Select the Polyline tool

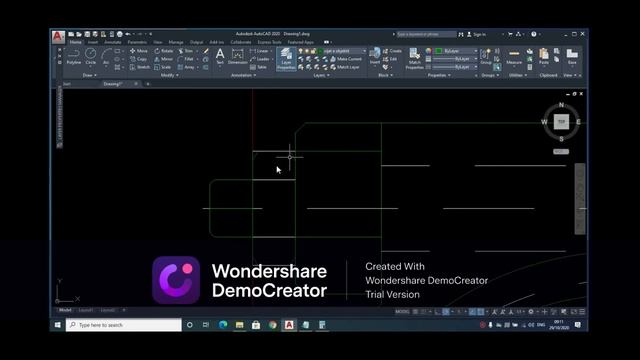(74, 56)
